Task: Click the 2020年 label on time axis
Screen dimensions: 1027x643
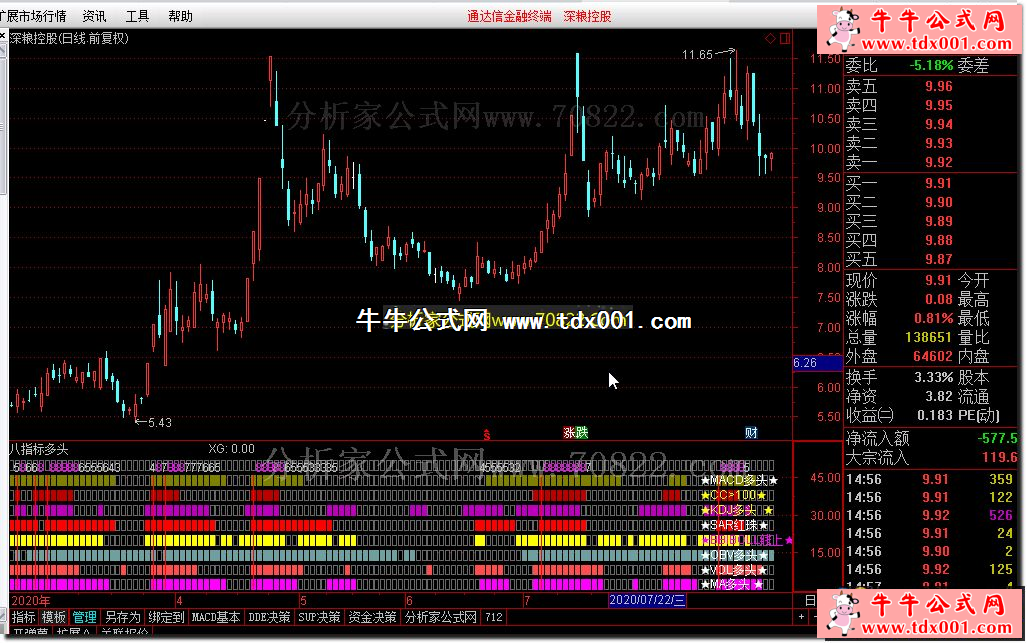Action: tap(31, 600)
